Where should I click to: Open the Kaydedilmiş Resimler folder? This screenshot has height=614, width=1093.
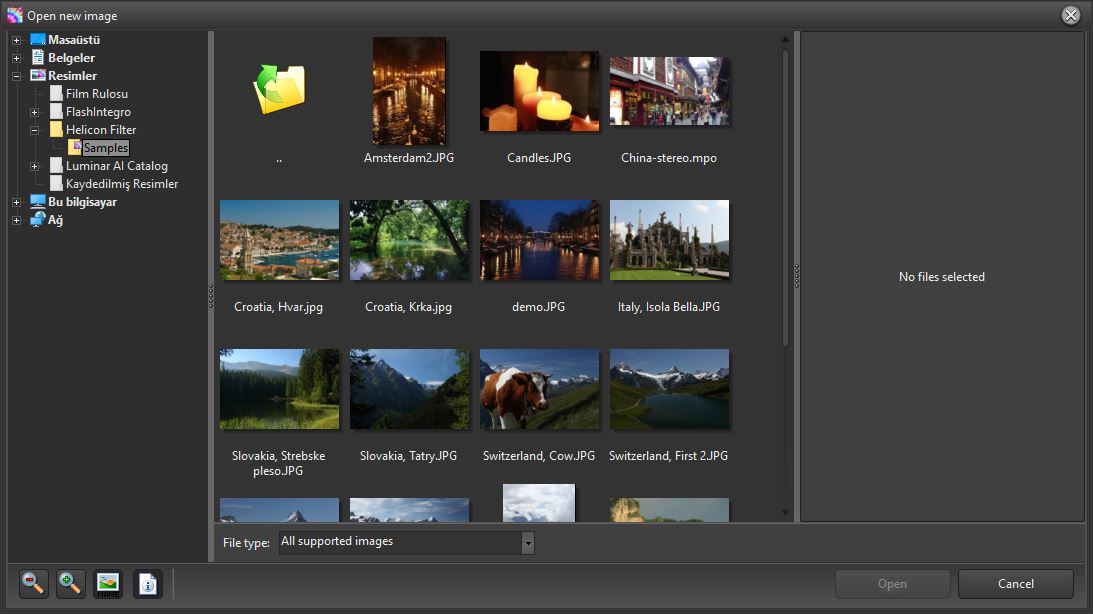coord(122,184)
